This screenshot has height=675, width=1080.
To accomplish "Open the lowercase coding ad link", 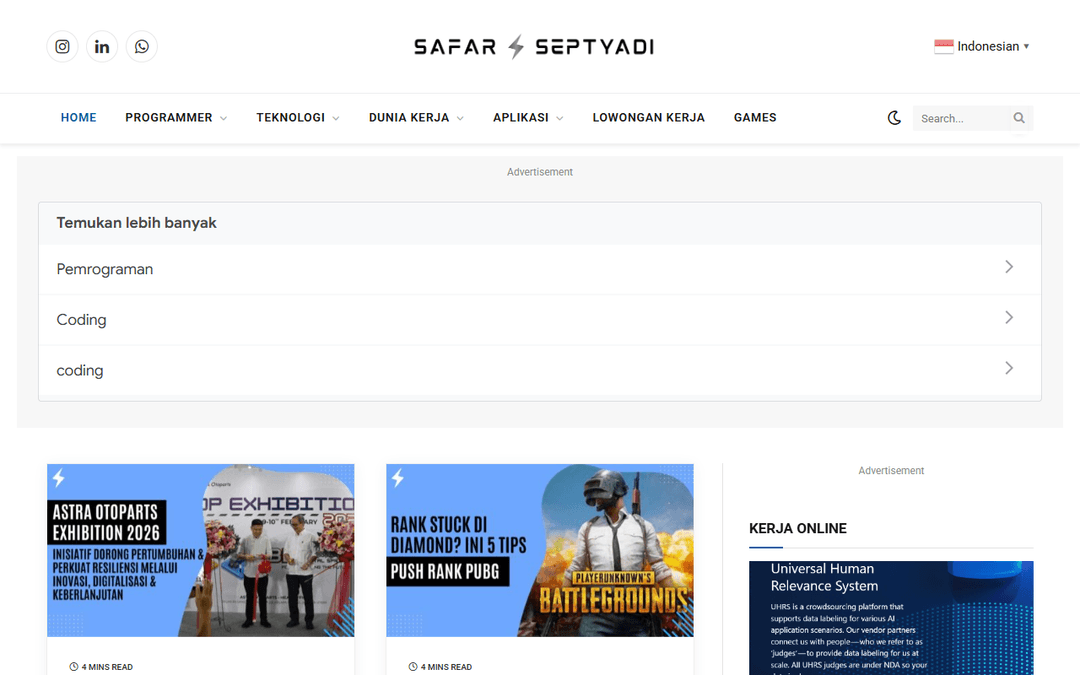I will click(x=540, y=371).
